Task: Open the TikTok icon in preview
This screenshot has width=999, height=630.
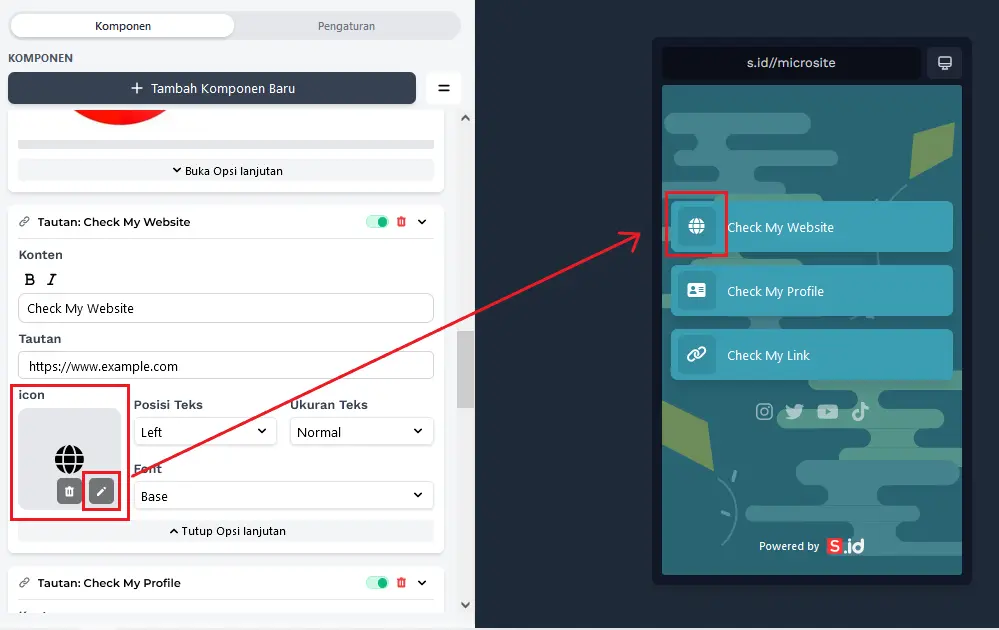Action: point(860,411)
